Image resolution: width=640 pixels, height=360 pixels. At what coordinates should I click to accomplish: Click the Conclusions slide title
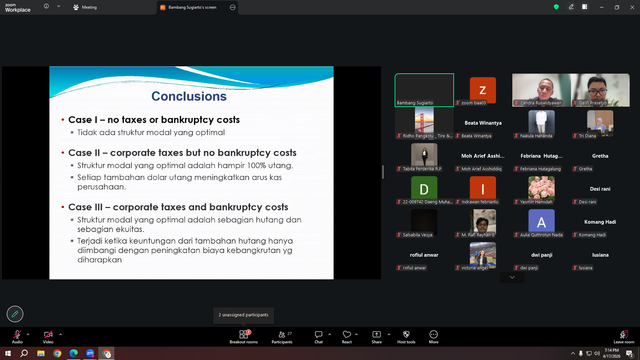coord(189,96)
